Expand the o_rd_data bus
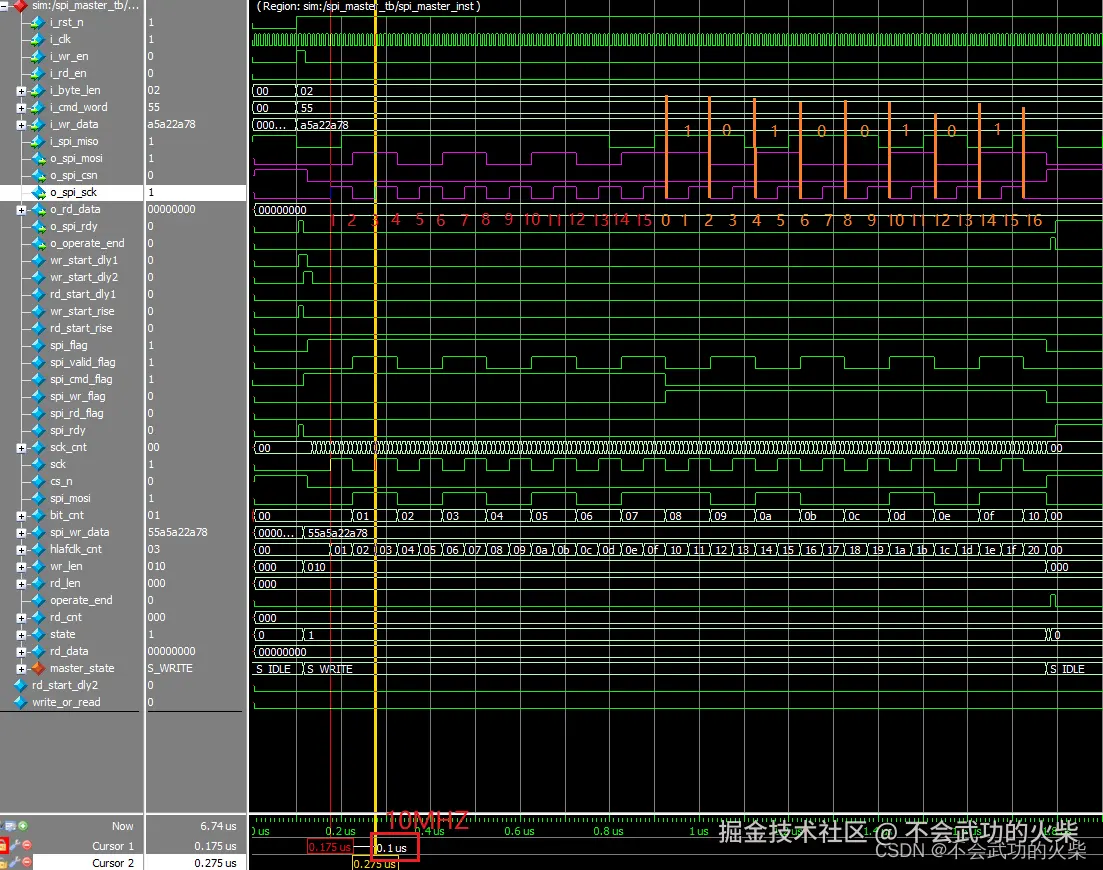The image size is (1103, 870). click(x=21, y=210)
